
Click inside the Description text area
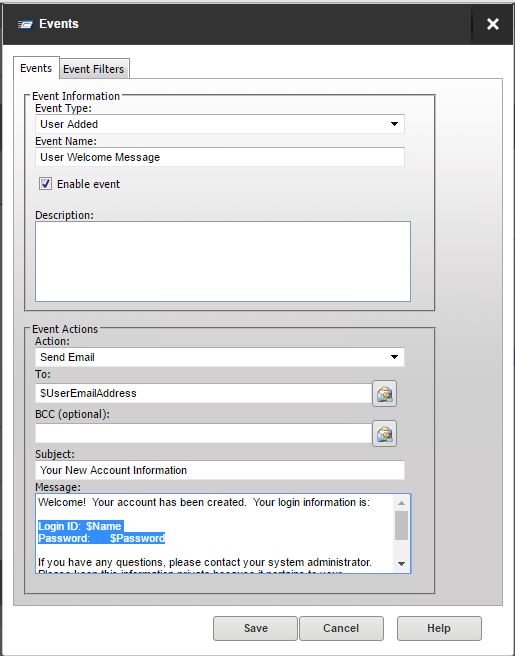(223, 261)
